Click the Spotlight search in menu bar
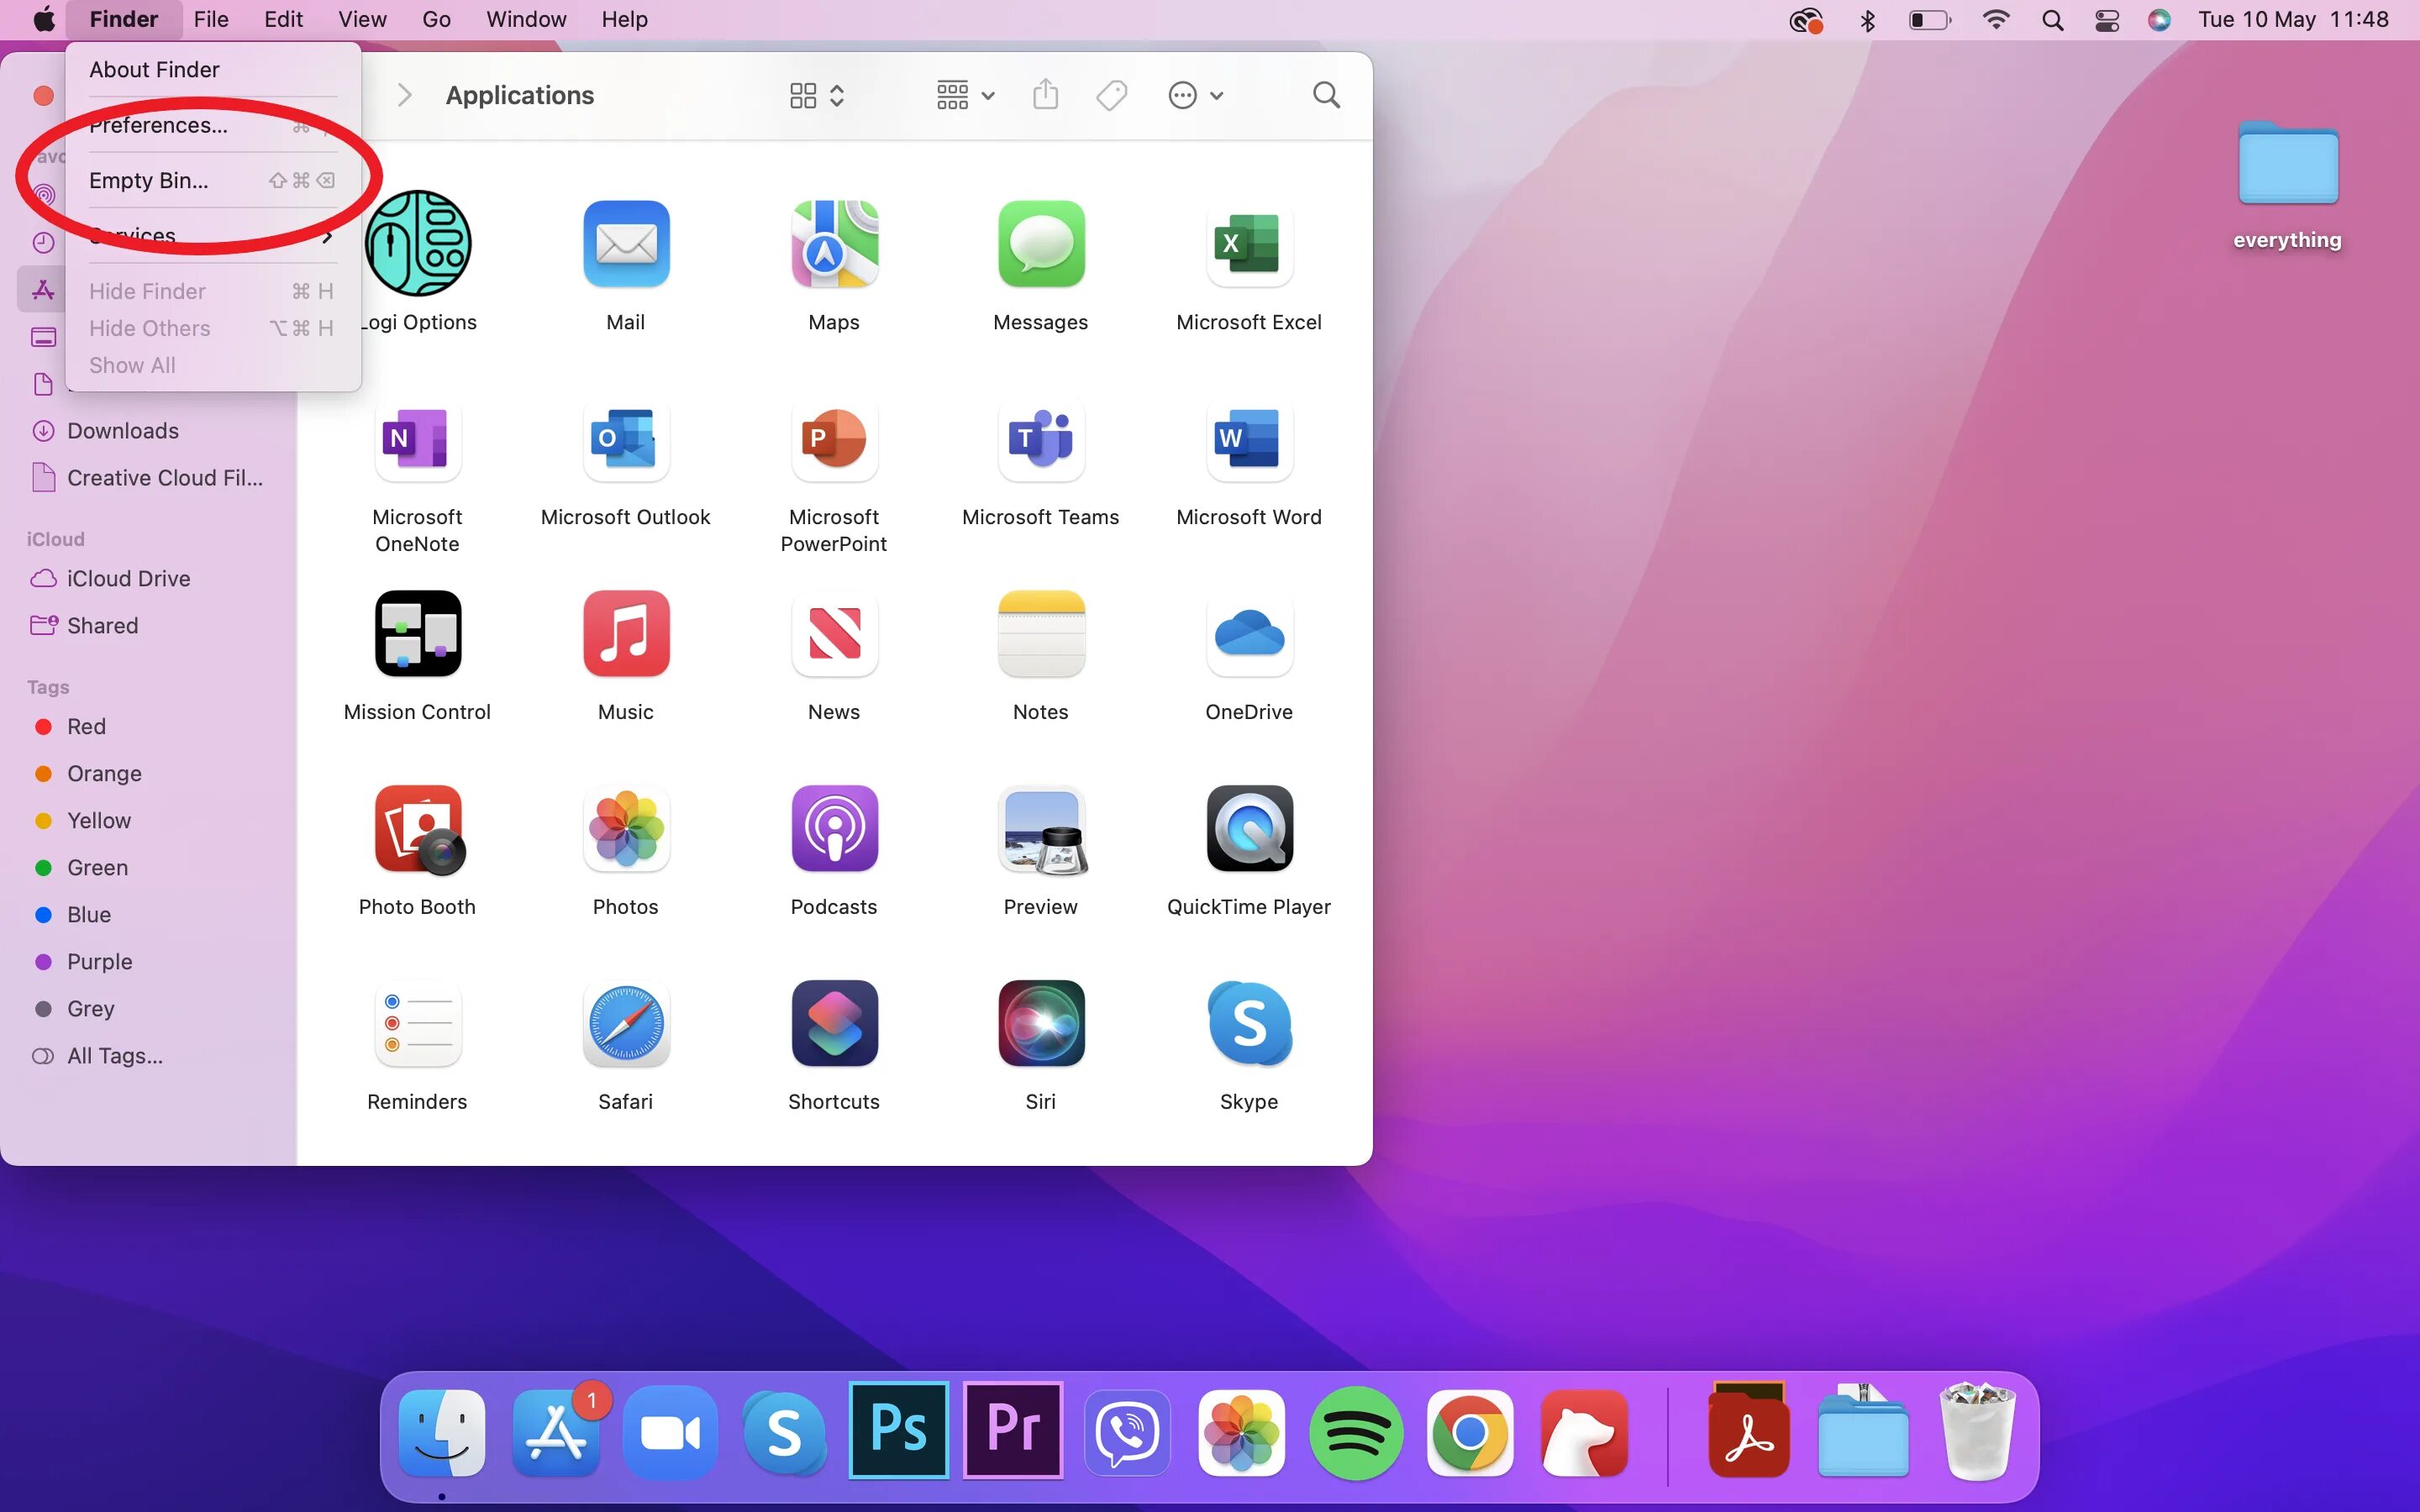Viewport: 2420px width, 1512px height. [x=2052, y=20]
